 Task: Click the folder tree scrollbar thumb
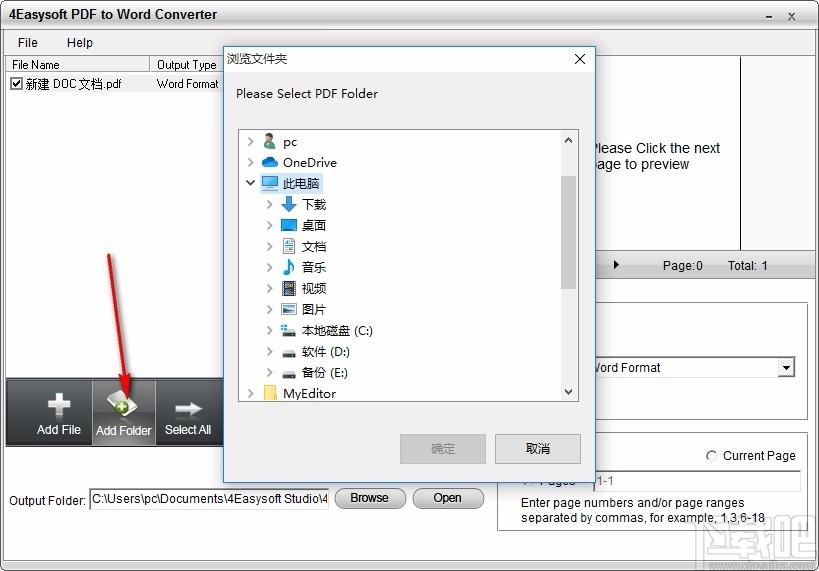569,232
